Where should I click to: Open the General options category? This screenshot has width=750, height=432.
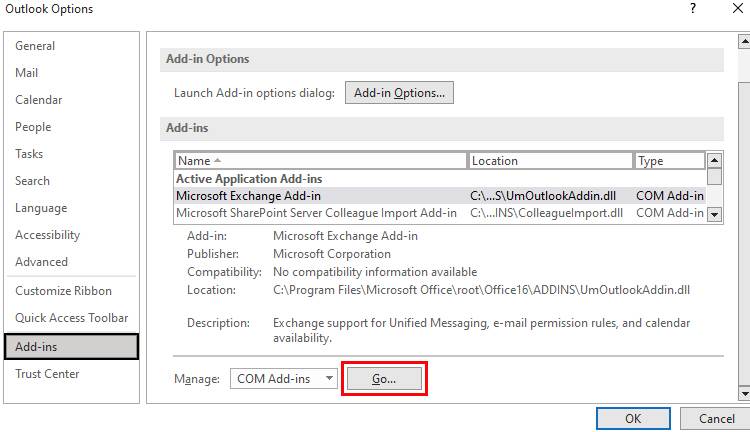click(35, 46)
